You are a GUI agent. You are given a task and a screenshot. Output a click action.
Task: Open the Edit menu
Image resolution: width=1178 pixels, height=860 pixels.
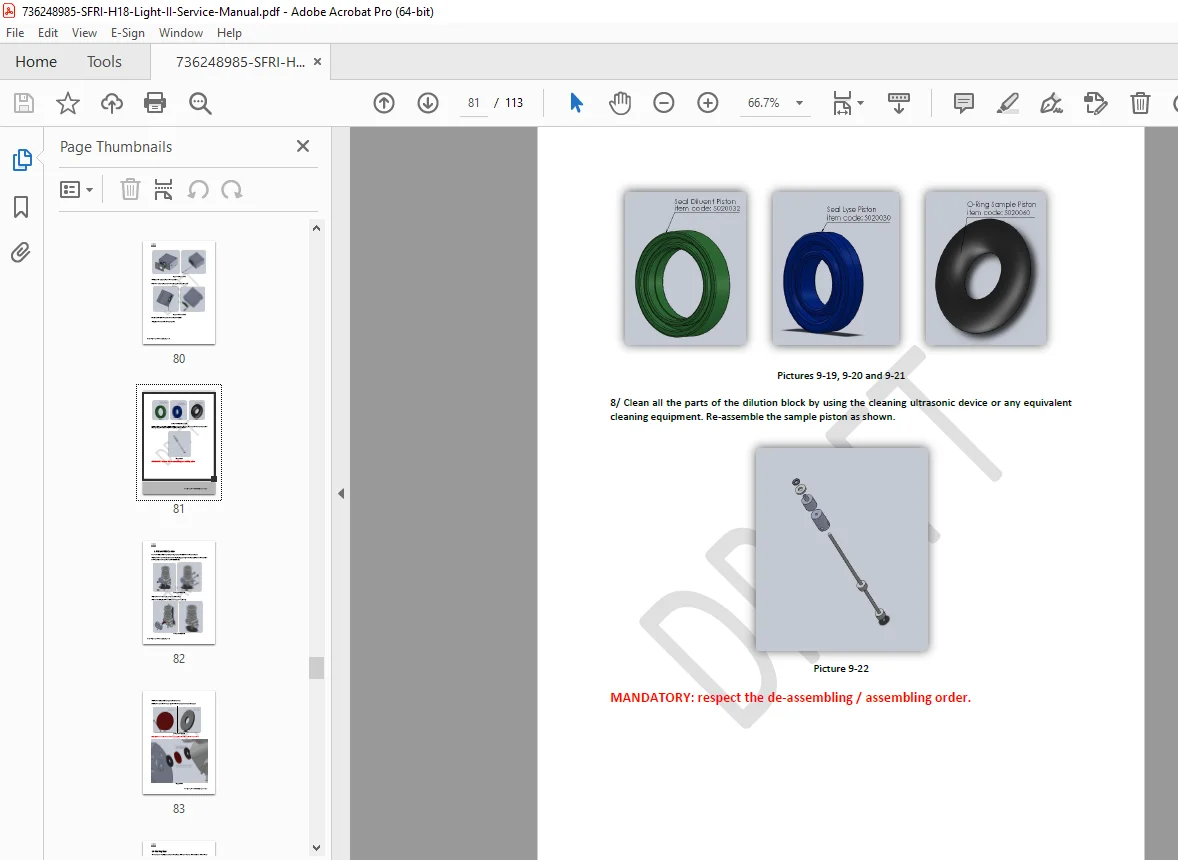point(48,33)
